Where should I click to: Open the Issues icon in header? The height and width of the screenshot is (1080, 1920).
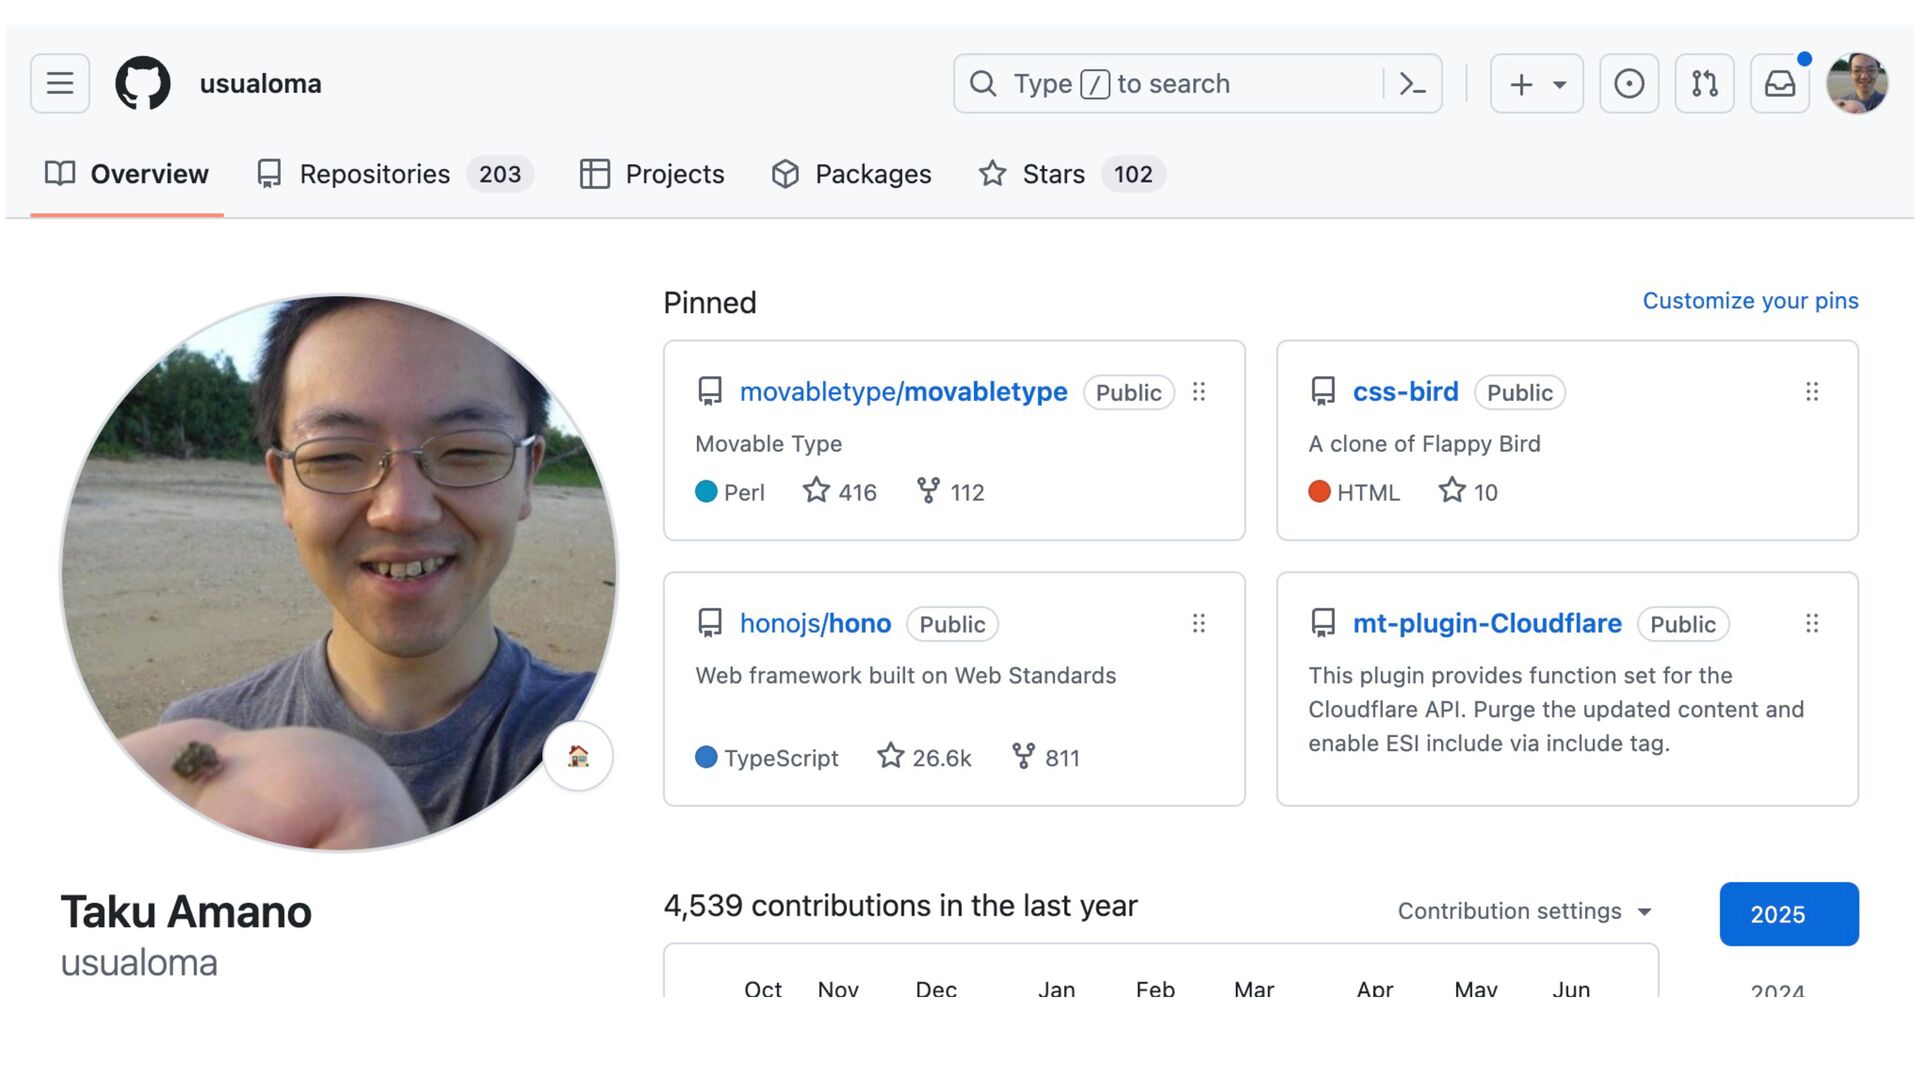(x=1629, y=84)
